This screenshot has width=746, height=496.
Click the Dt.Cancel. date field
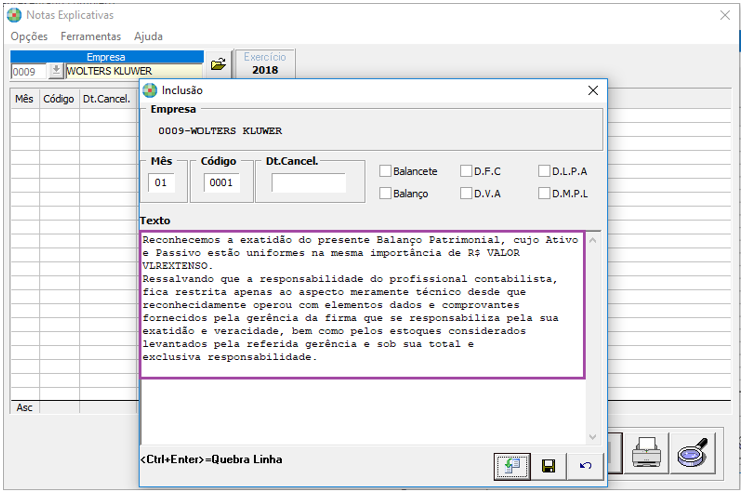click(308, 183)
